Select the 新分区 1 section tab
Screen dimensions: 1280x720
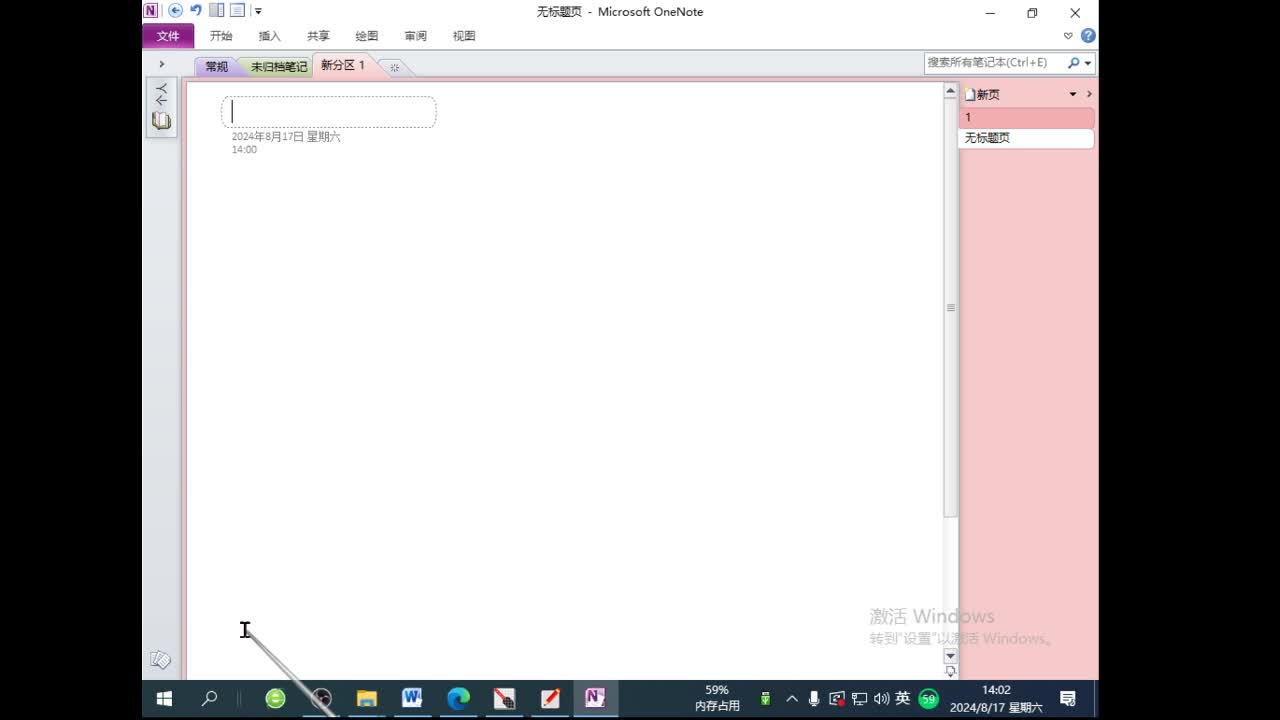(x=343, y=65)
